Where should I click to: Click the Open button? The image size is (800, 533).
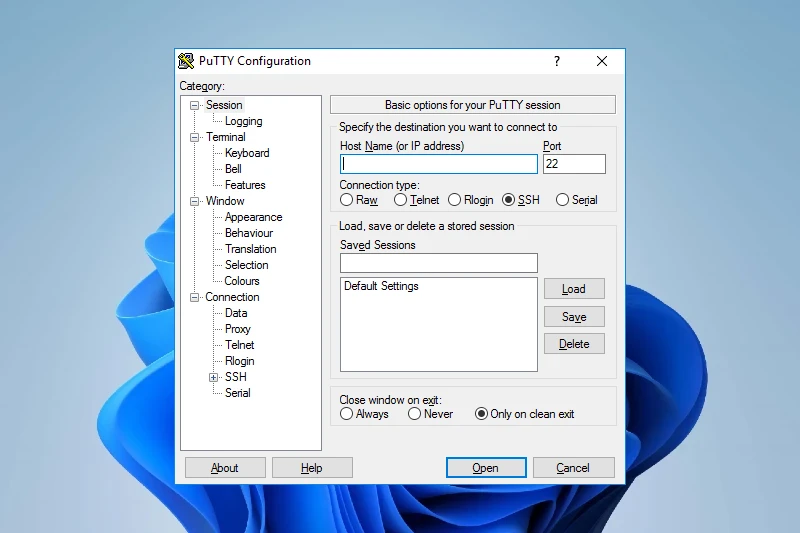pos(485,468)
